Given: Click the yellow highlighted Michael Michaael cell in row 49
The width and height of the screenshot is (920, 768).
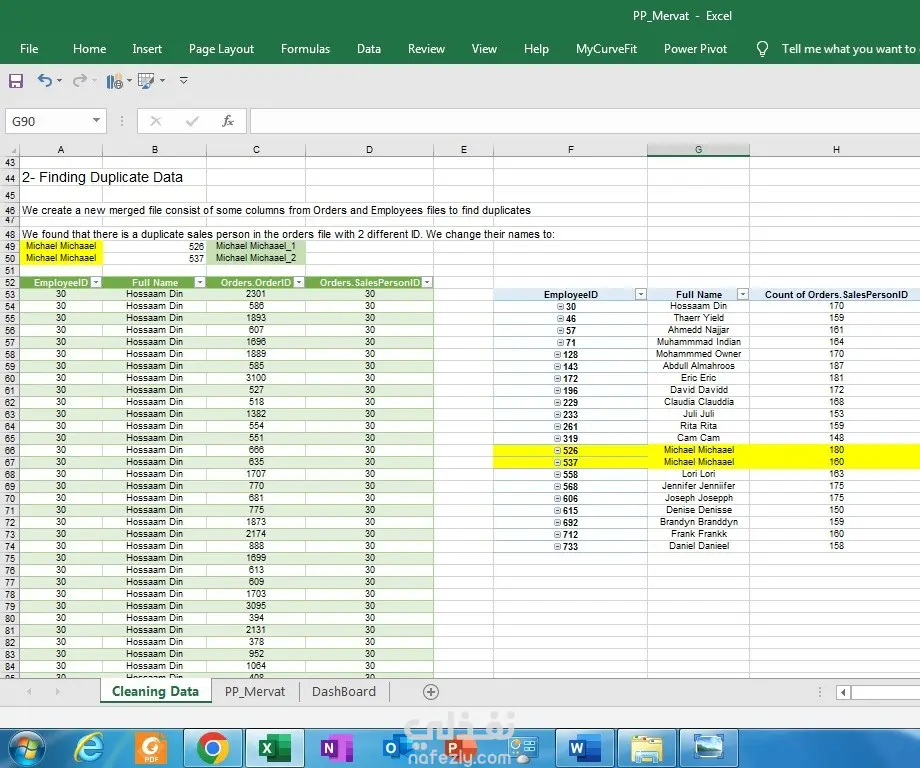Looking at the screenshot, I should pos(61,246).
